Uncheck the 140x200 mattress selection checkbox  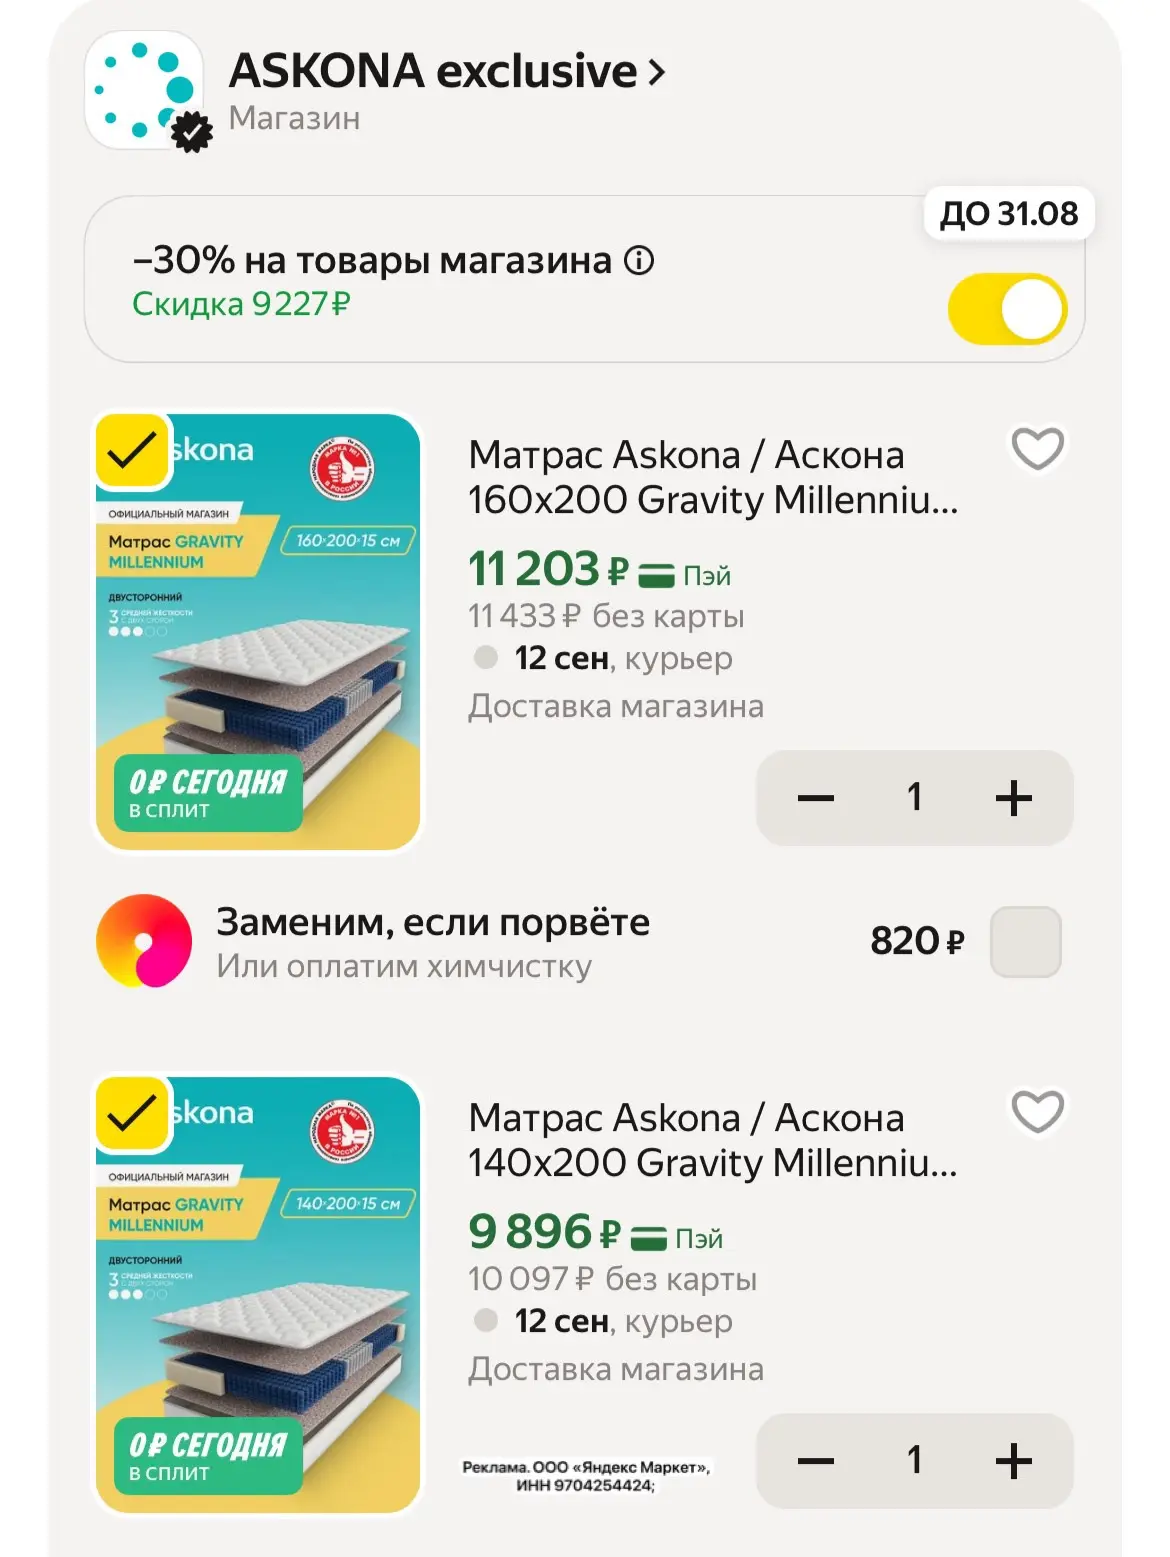pyautogui.click(x=132, y=1114)
